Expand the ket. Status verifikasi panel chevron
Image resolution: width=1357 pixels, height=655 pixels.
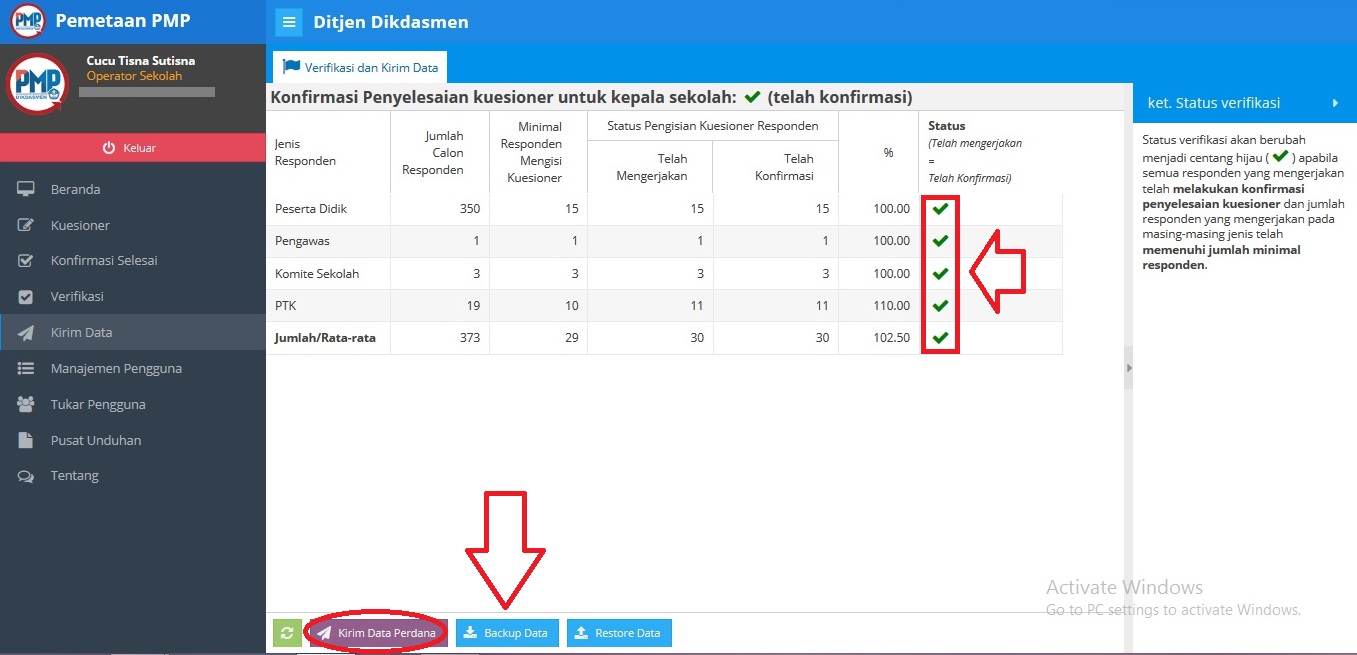coord(1337,103)
